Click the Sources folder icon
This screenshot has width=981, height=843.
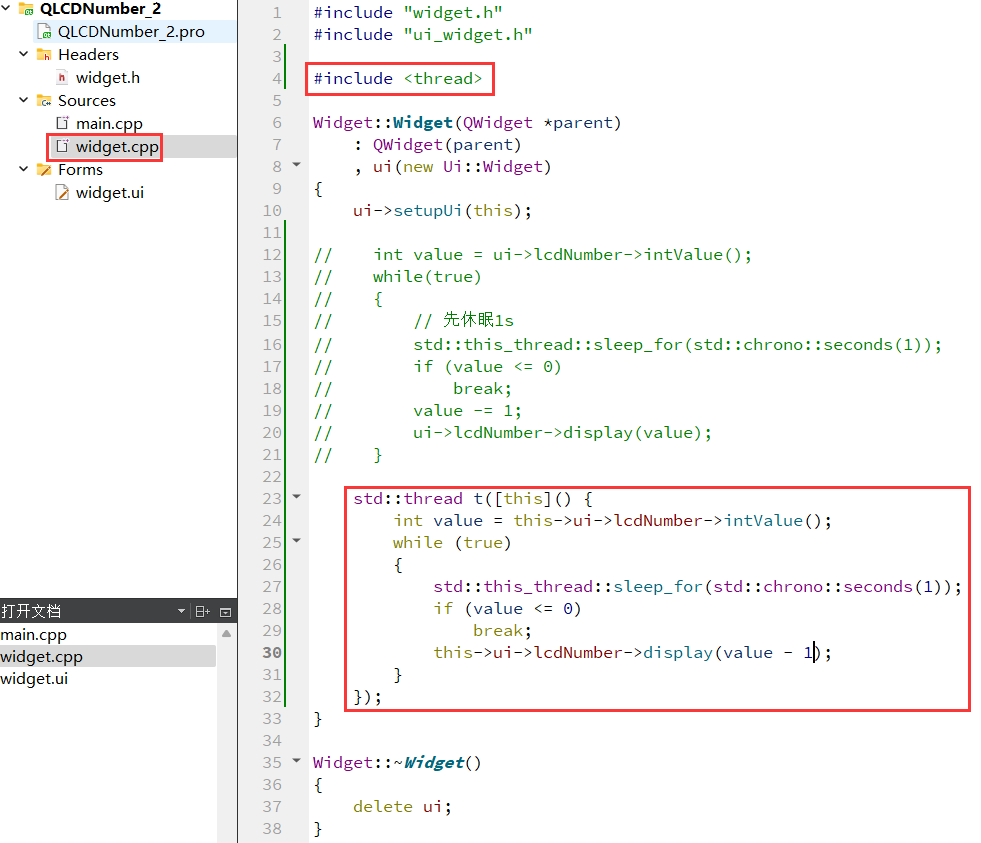pos(44,101)
